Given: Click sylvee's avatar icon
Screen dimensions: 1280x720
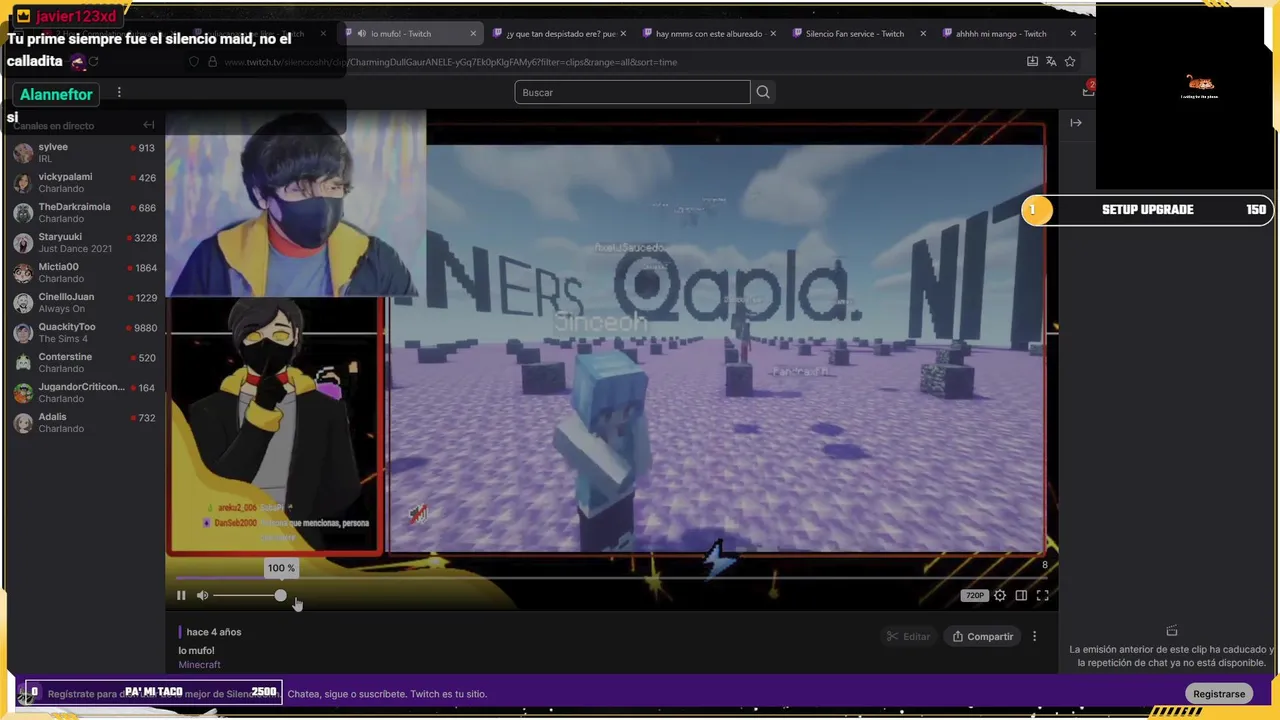Looking at the screenshot, I should [23, 153].
